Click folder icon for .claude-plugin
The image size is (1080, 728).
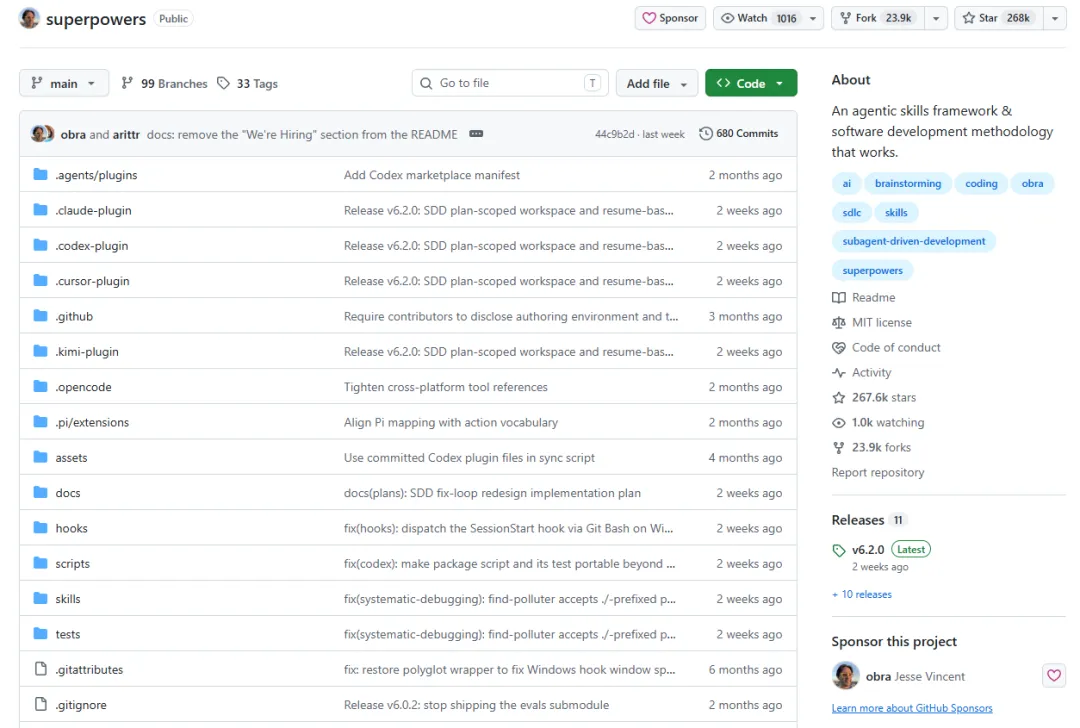(41, 209)
